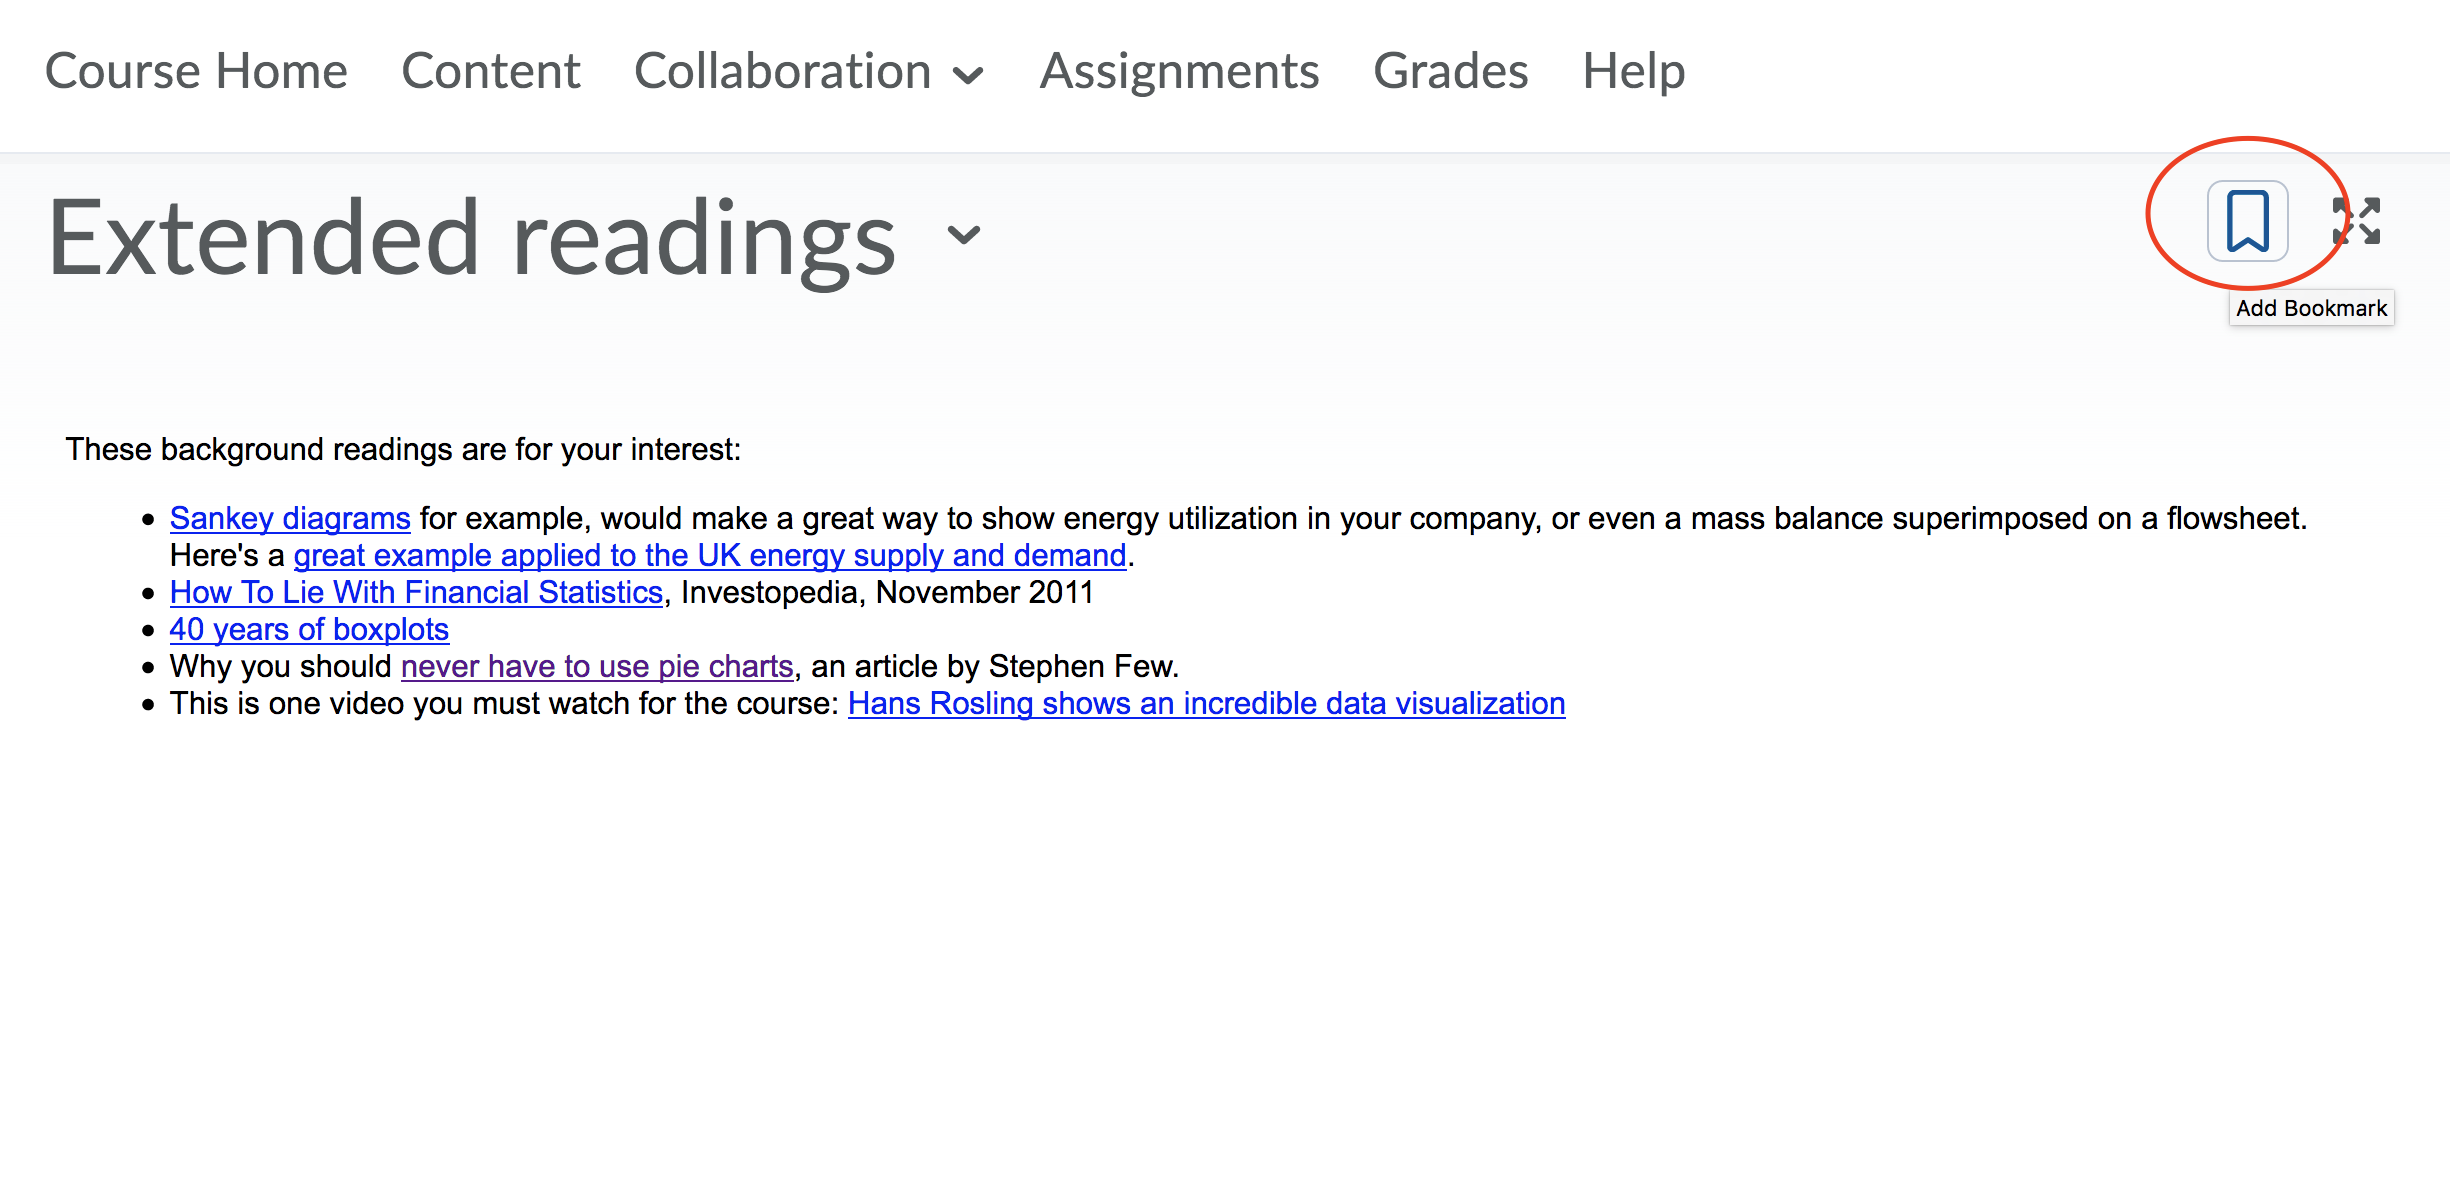This screenshot has height=1184, width=2450.
Task: Open the Collaboration dropdown chevron
Action: [968, 75]
